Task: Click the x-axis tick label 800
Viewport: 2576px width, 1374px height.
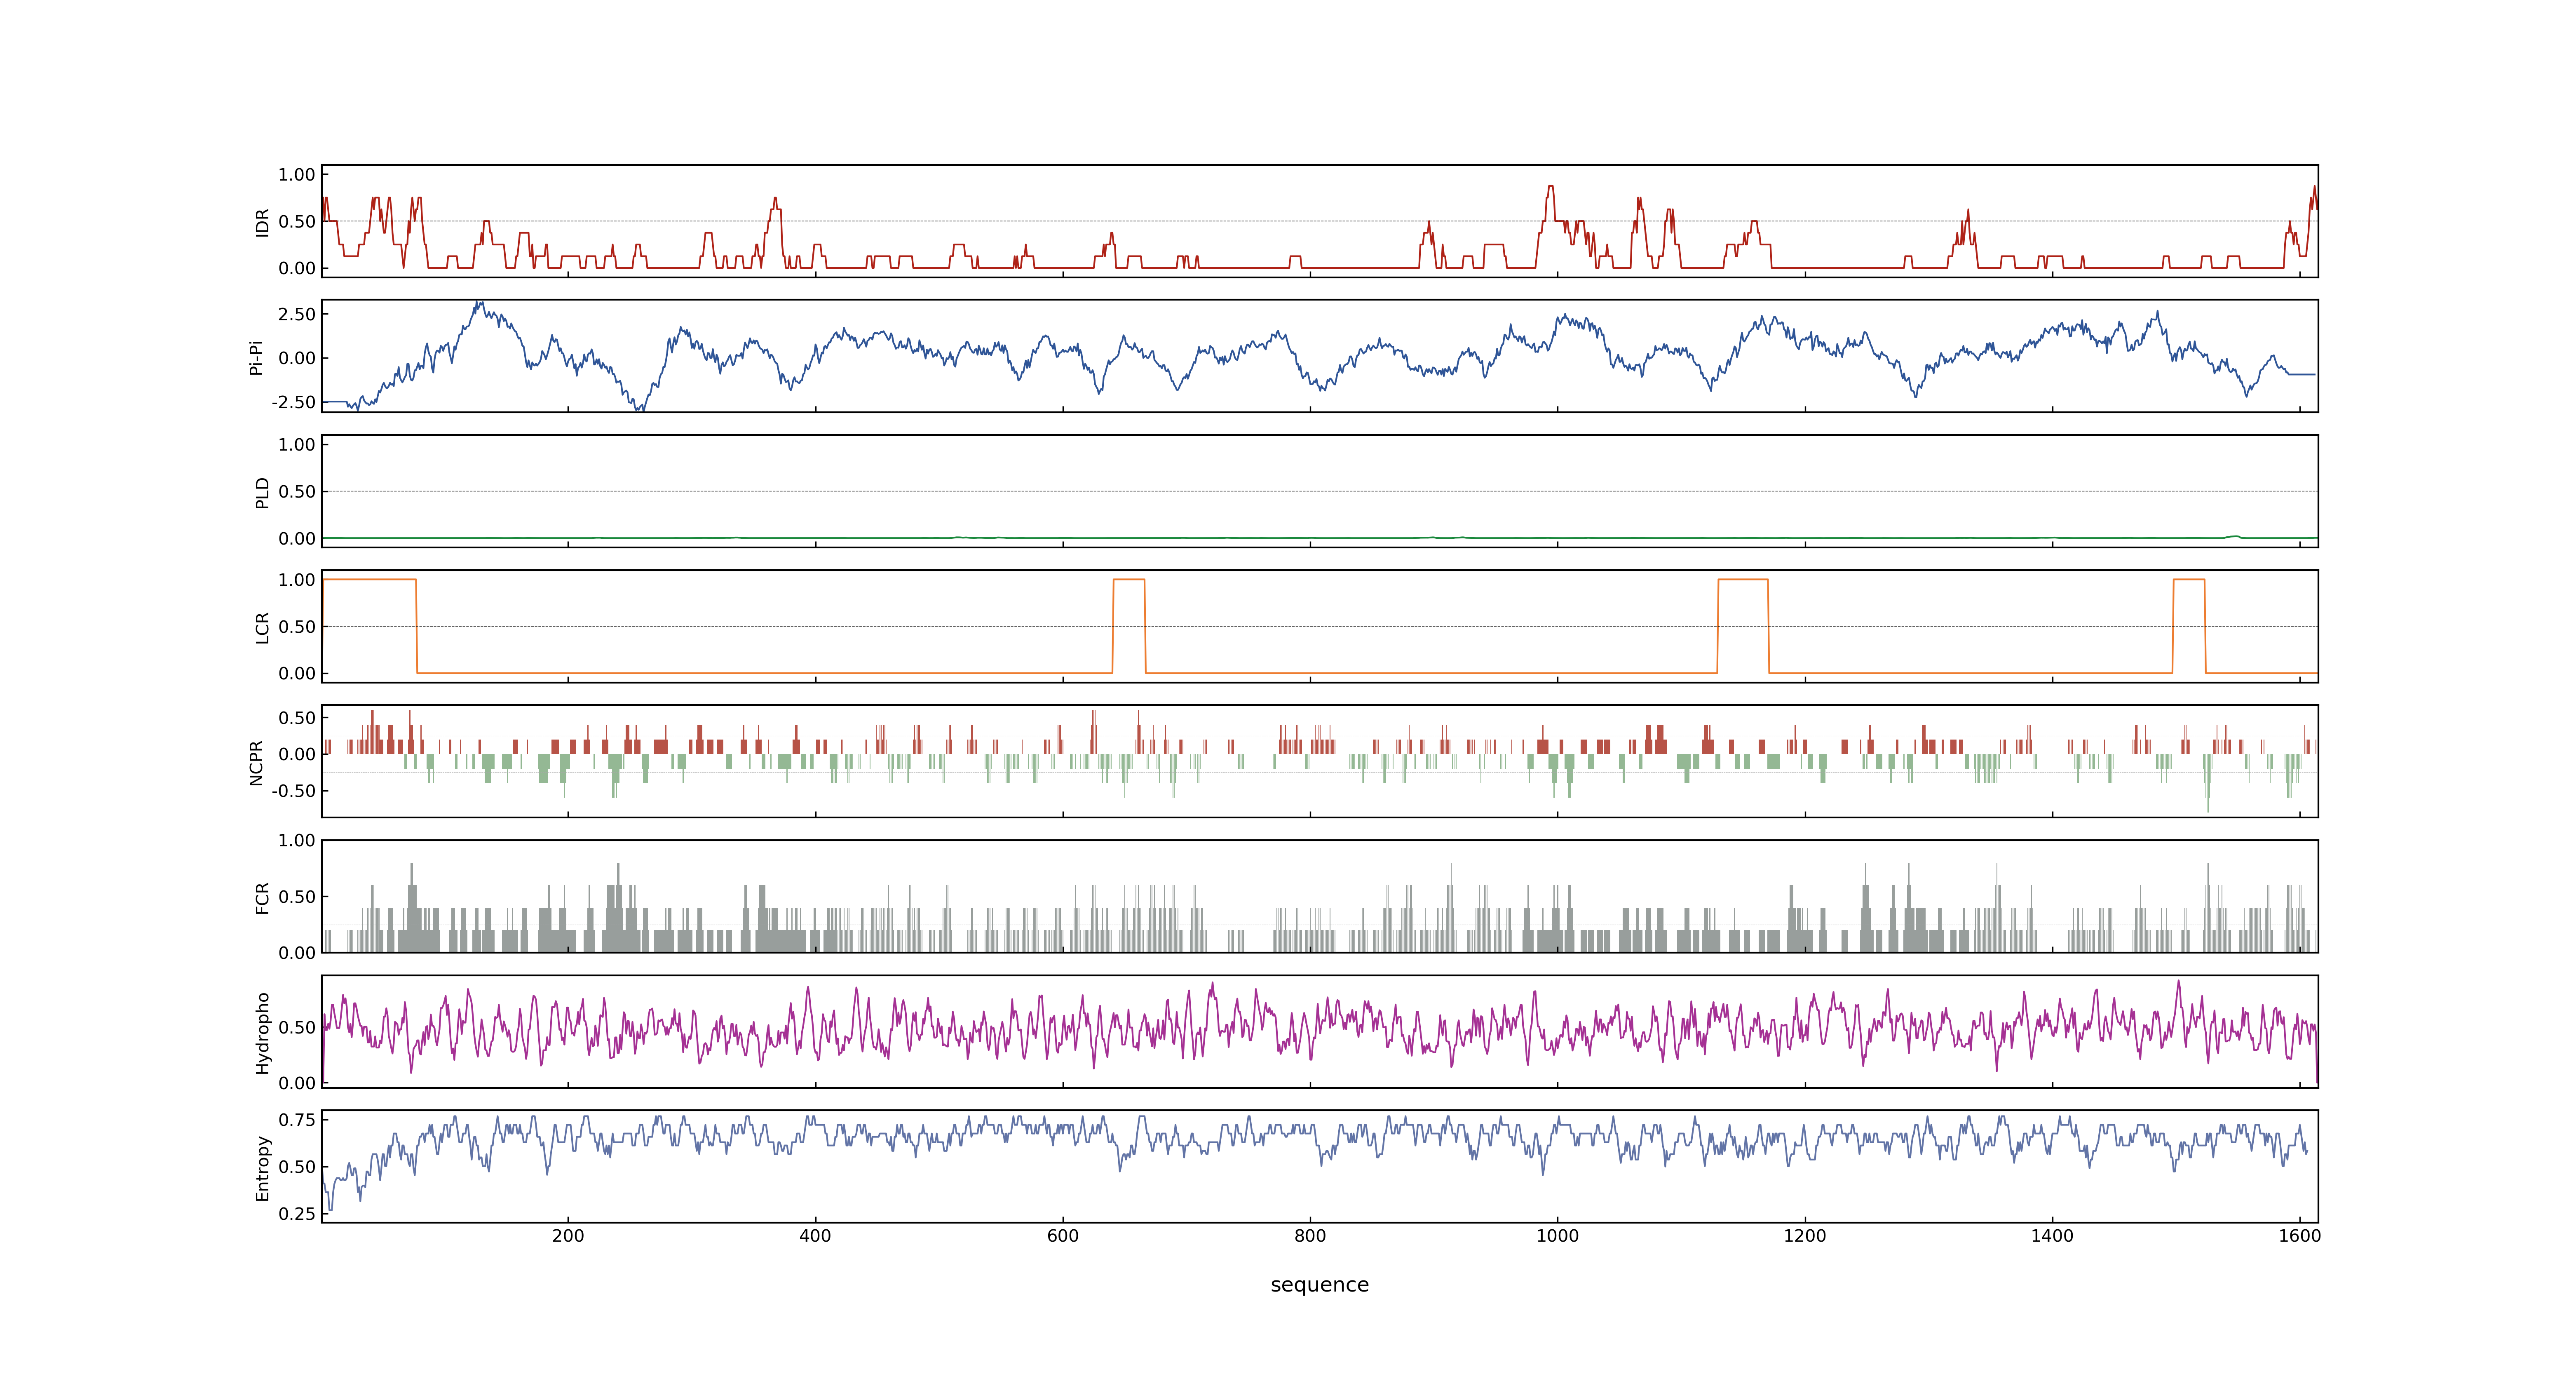Action: point(1310,1236)
